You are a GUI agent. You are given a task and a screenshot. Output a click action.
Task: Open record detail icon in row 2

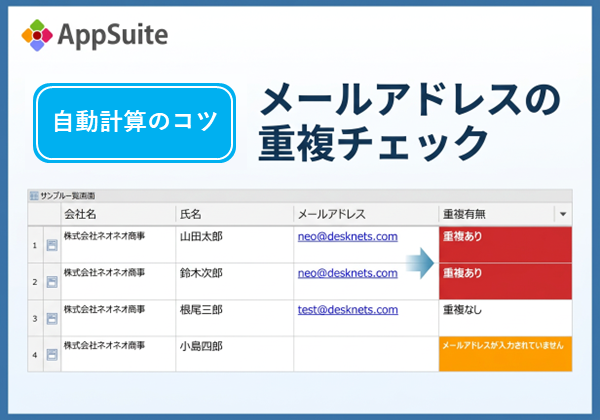click(52, 282)
